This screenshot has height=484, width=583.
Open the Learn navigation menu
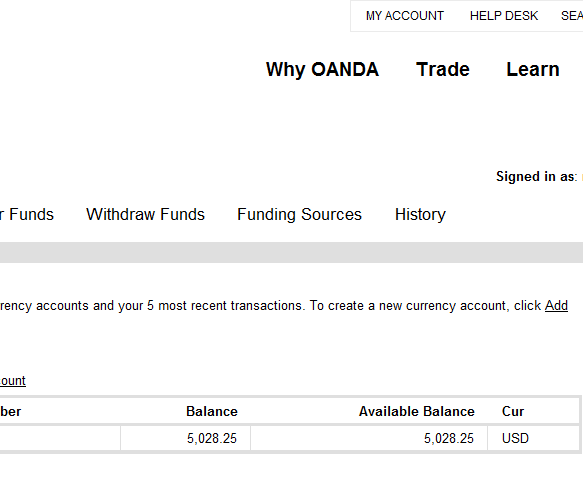(x=533, y=70)
